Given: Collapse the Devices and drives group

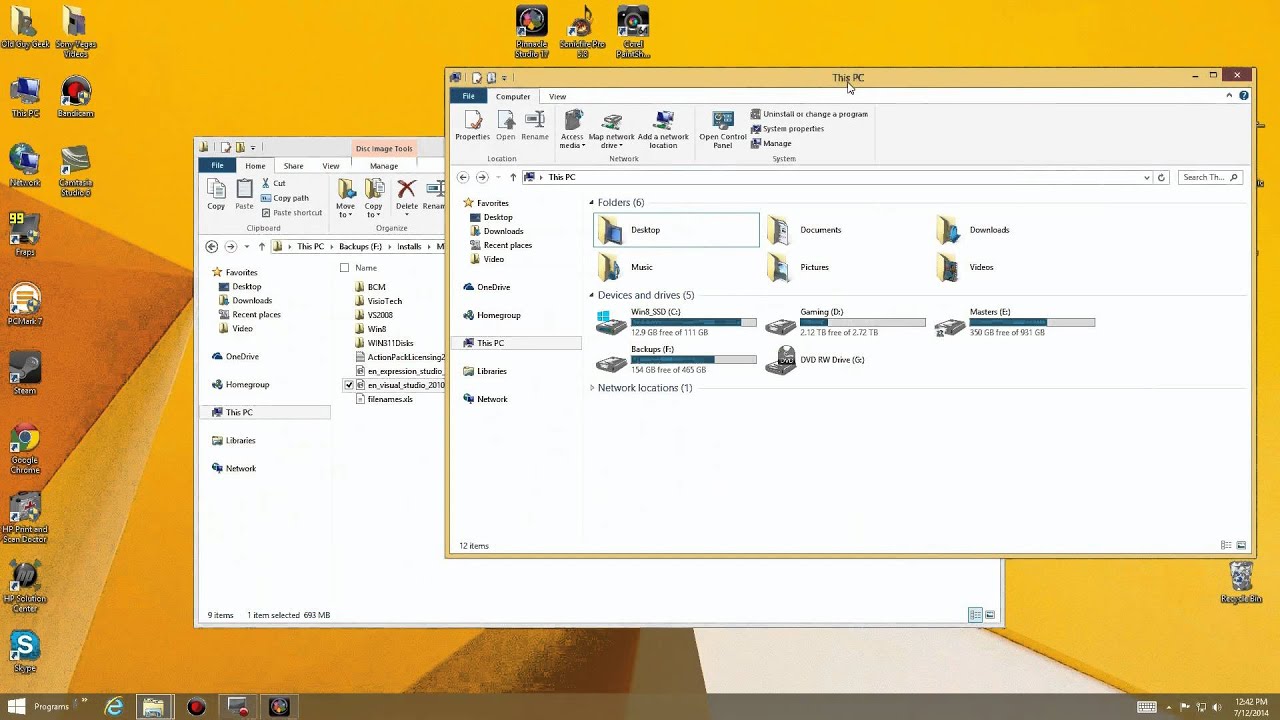Looking at the screenshot, I should [x=591, y=295].
